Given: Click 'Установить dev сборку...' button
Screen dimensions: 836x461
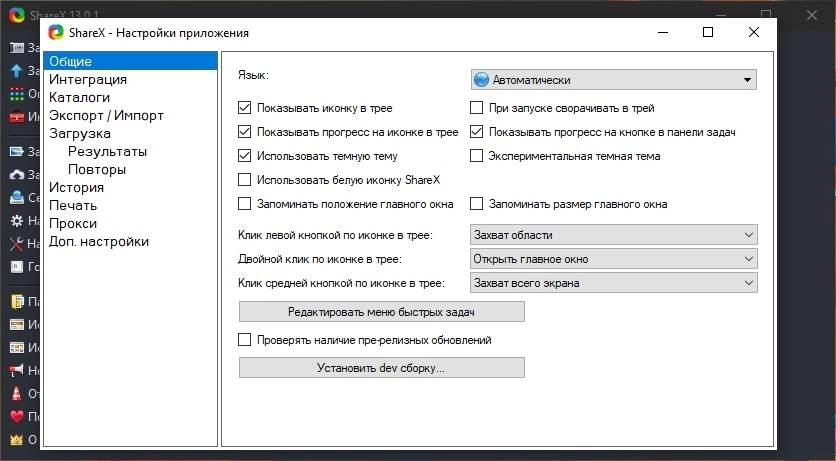Looking at the screenshot, I should (x=382, y=368).
